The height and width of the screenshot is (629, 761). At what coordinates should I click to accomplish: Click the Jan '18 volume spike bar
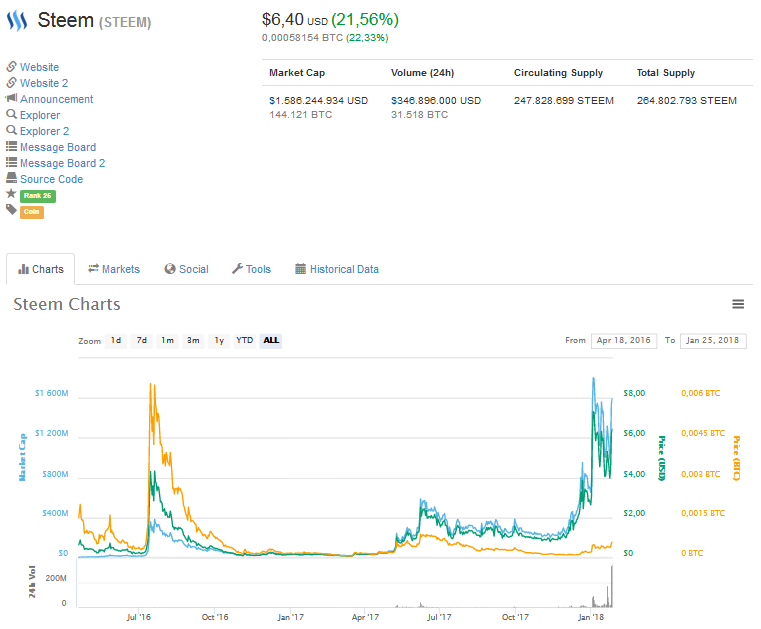612,586
